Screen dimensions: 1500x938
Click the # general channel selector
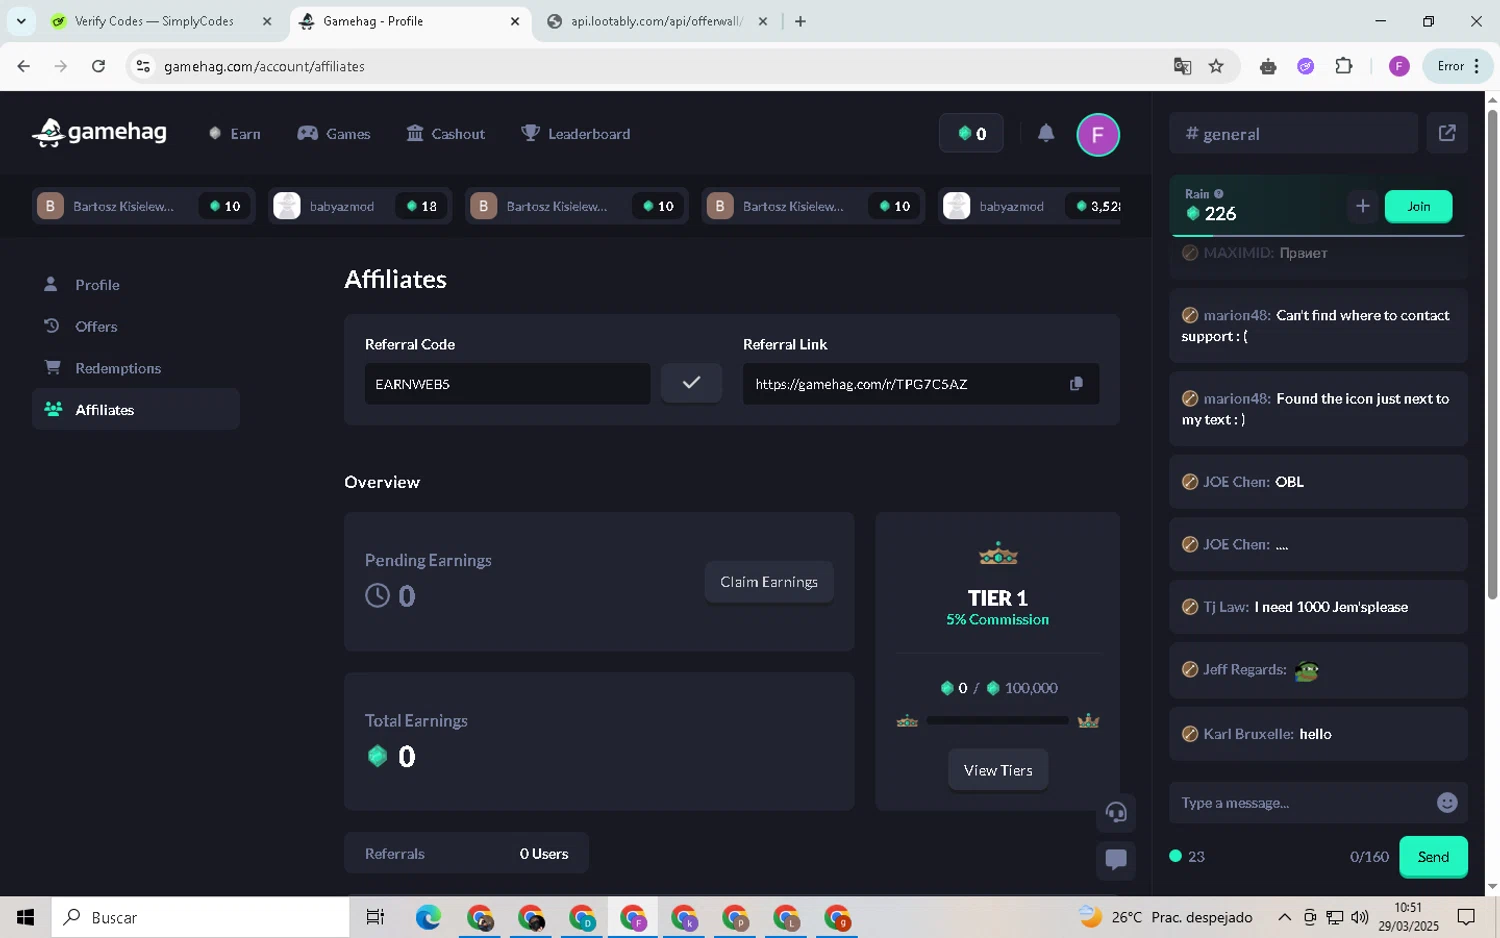(1293, 133)
